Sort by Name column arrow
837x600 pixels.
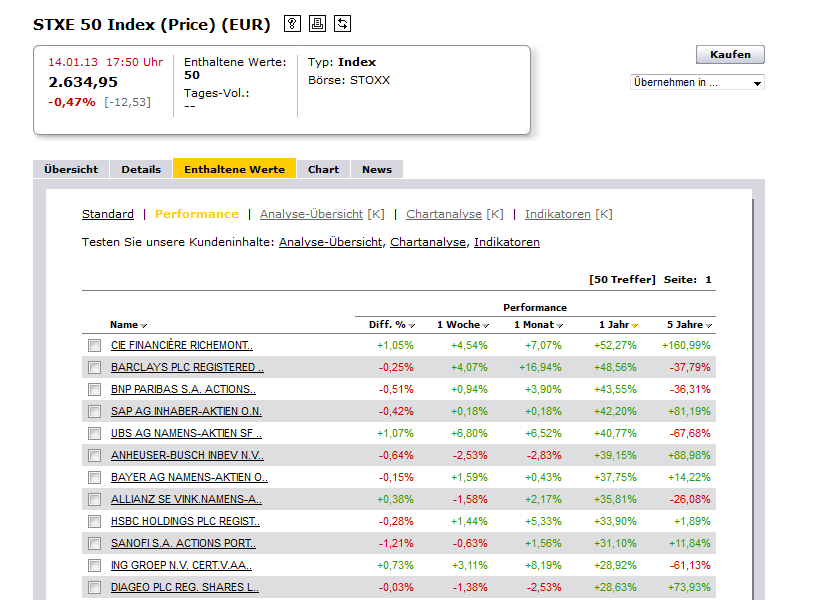click(144, 326)
